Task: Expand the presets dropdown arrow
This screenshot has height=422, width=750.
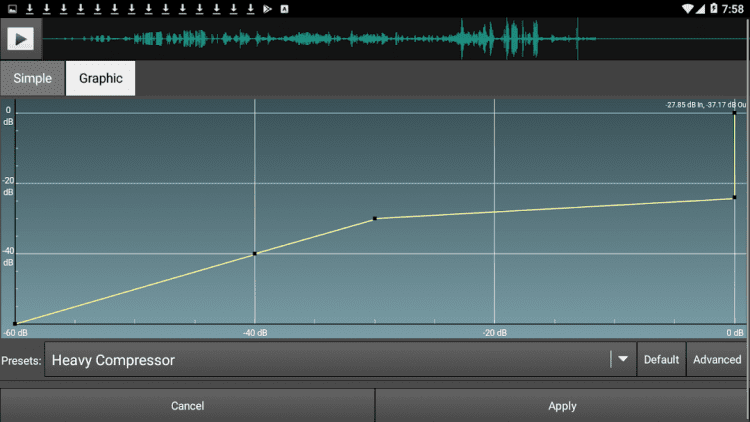Action: 623,360
